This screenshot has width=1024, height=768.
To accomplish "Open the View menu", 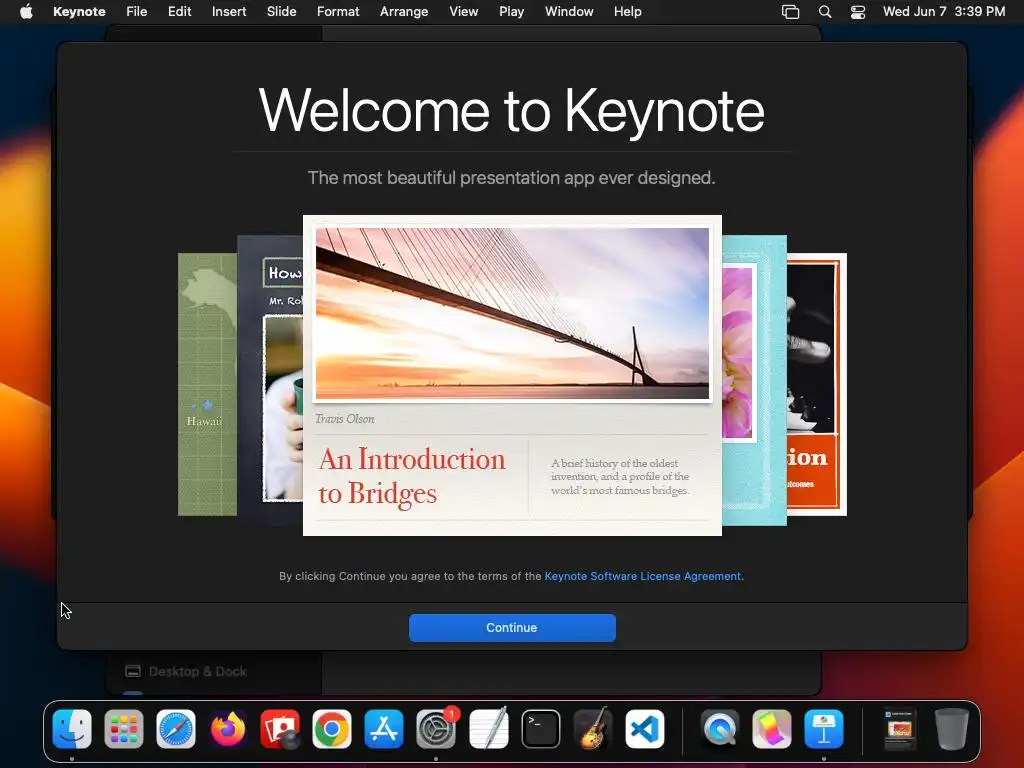I will point(464,12).
